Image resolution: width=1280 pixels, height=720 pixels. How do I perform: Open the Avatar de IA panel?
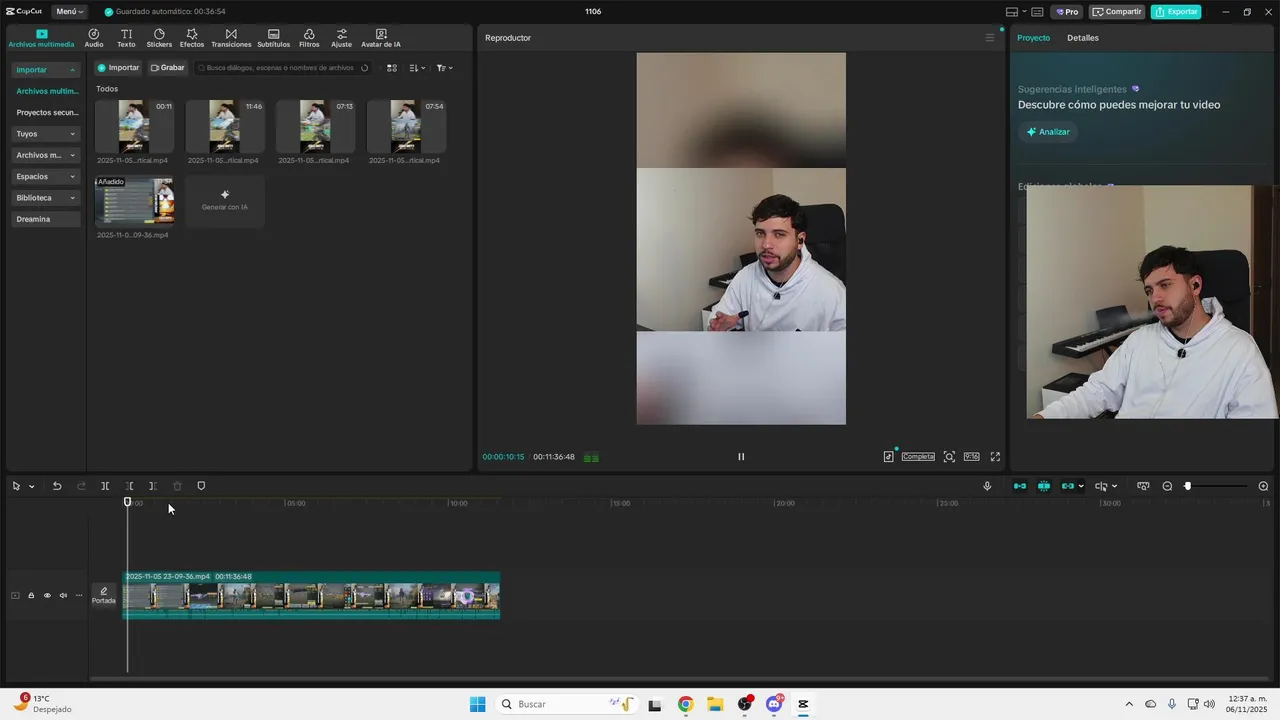pos(381,38)
